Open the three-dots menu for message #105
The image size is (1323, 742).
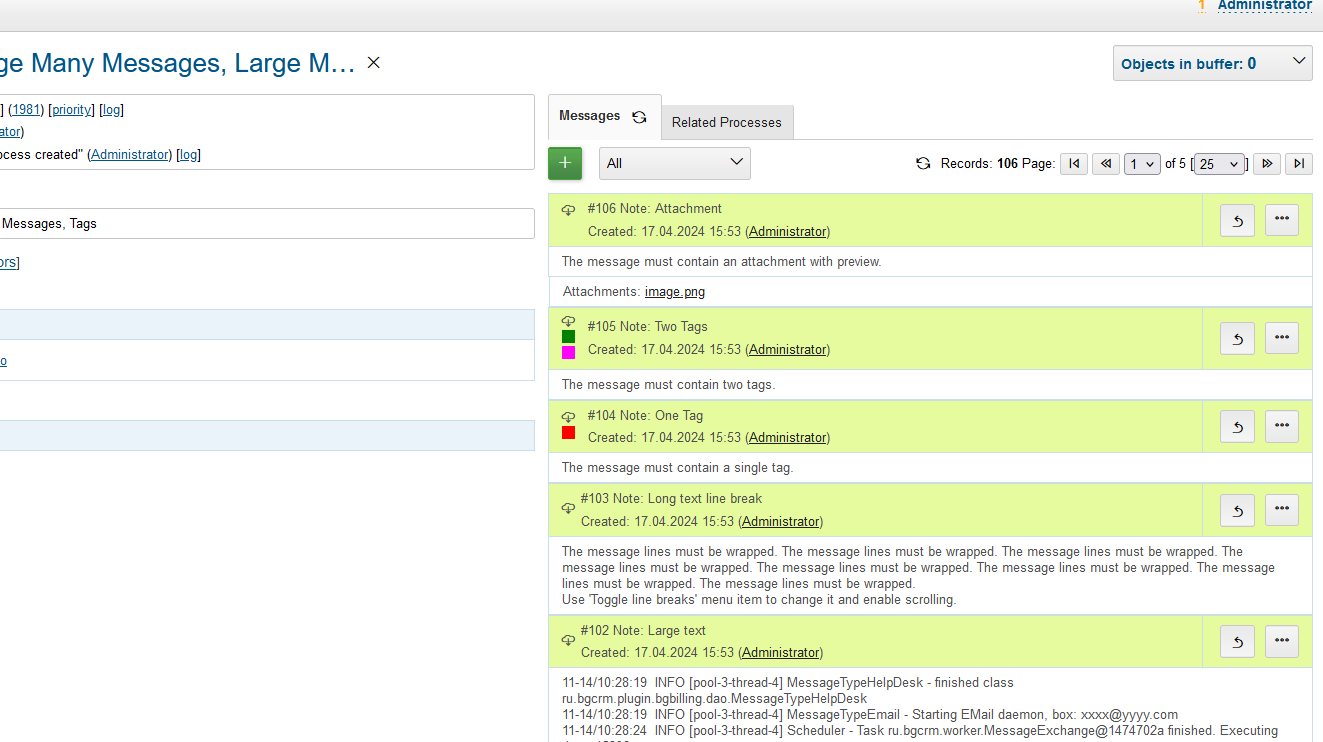1282,338
